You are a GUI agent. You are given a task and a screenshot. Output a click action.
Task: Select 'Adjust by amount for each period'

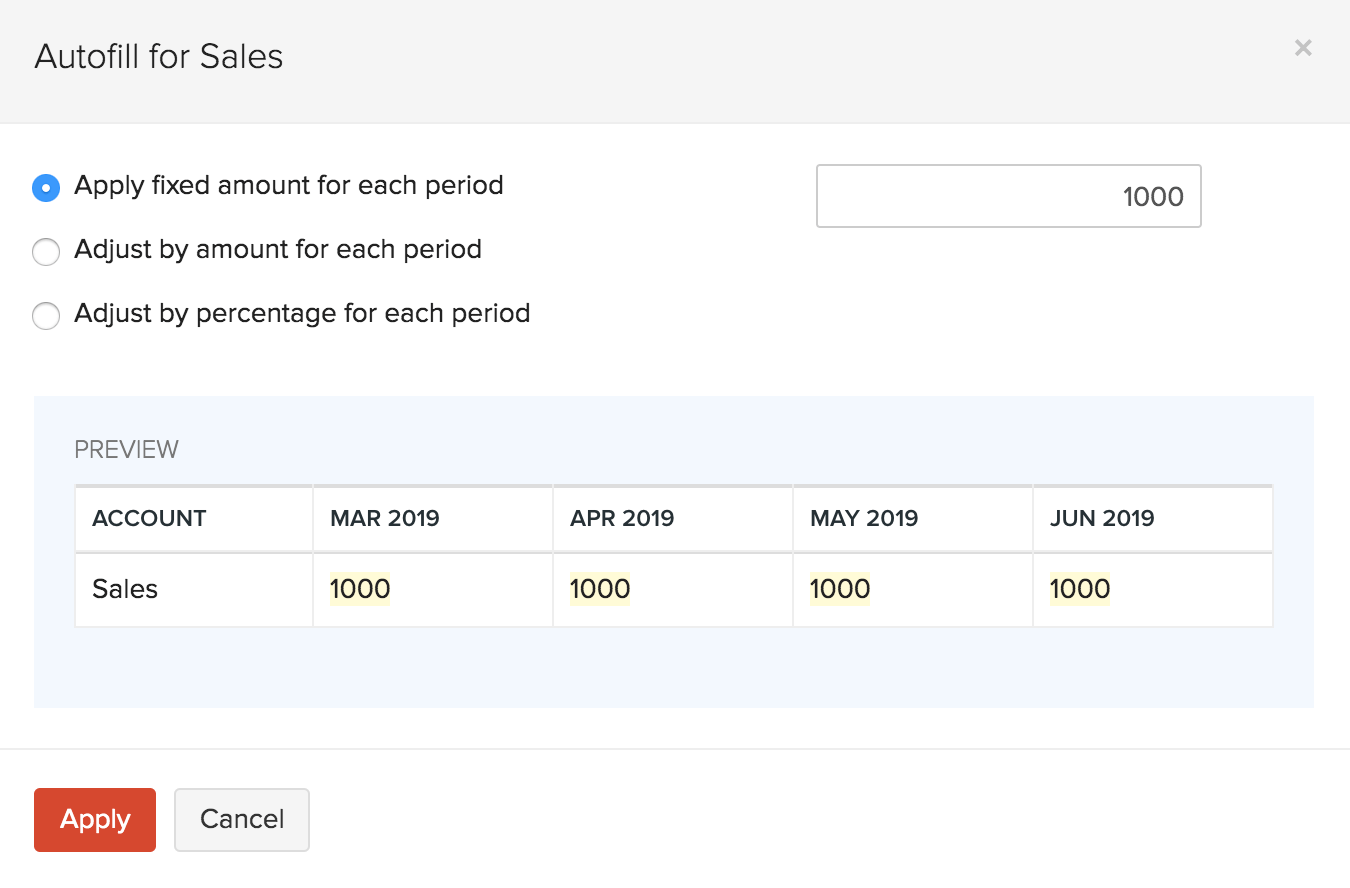[x=46, y=252]
